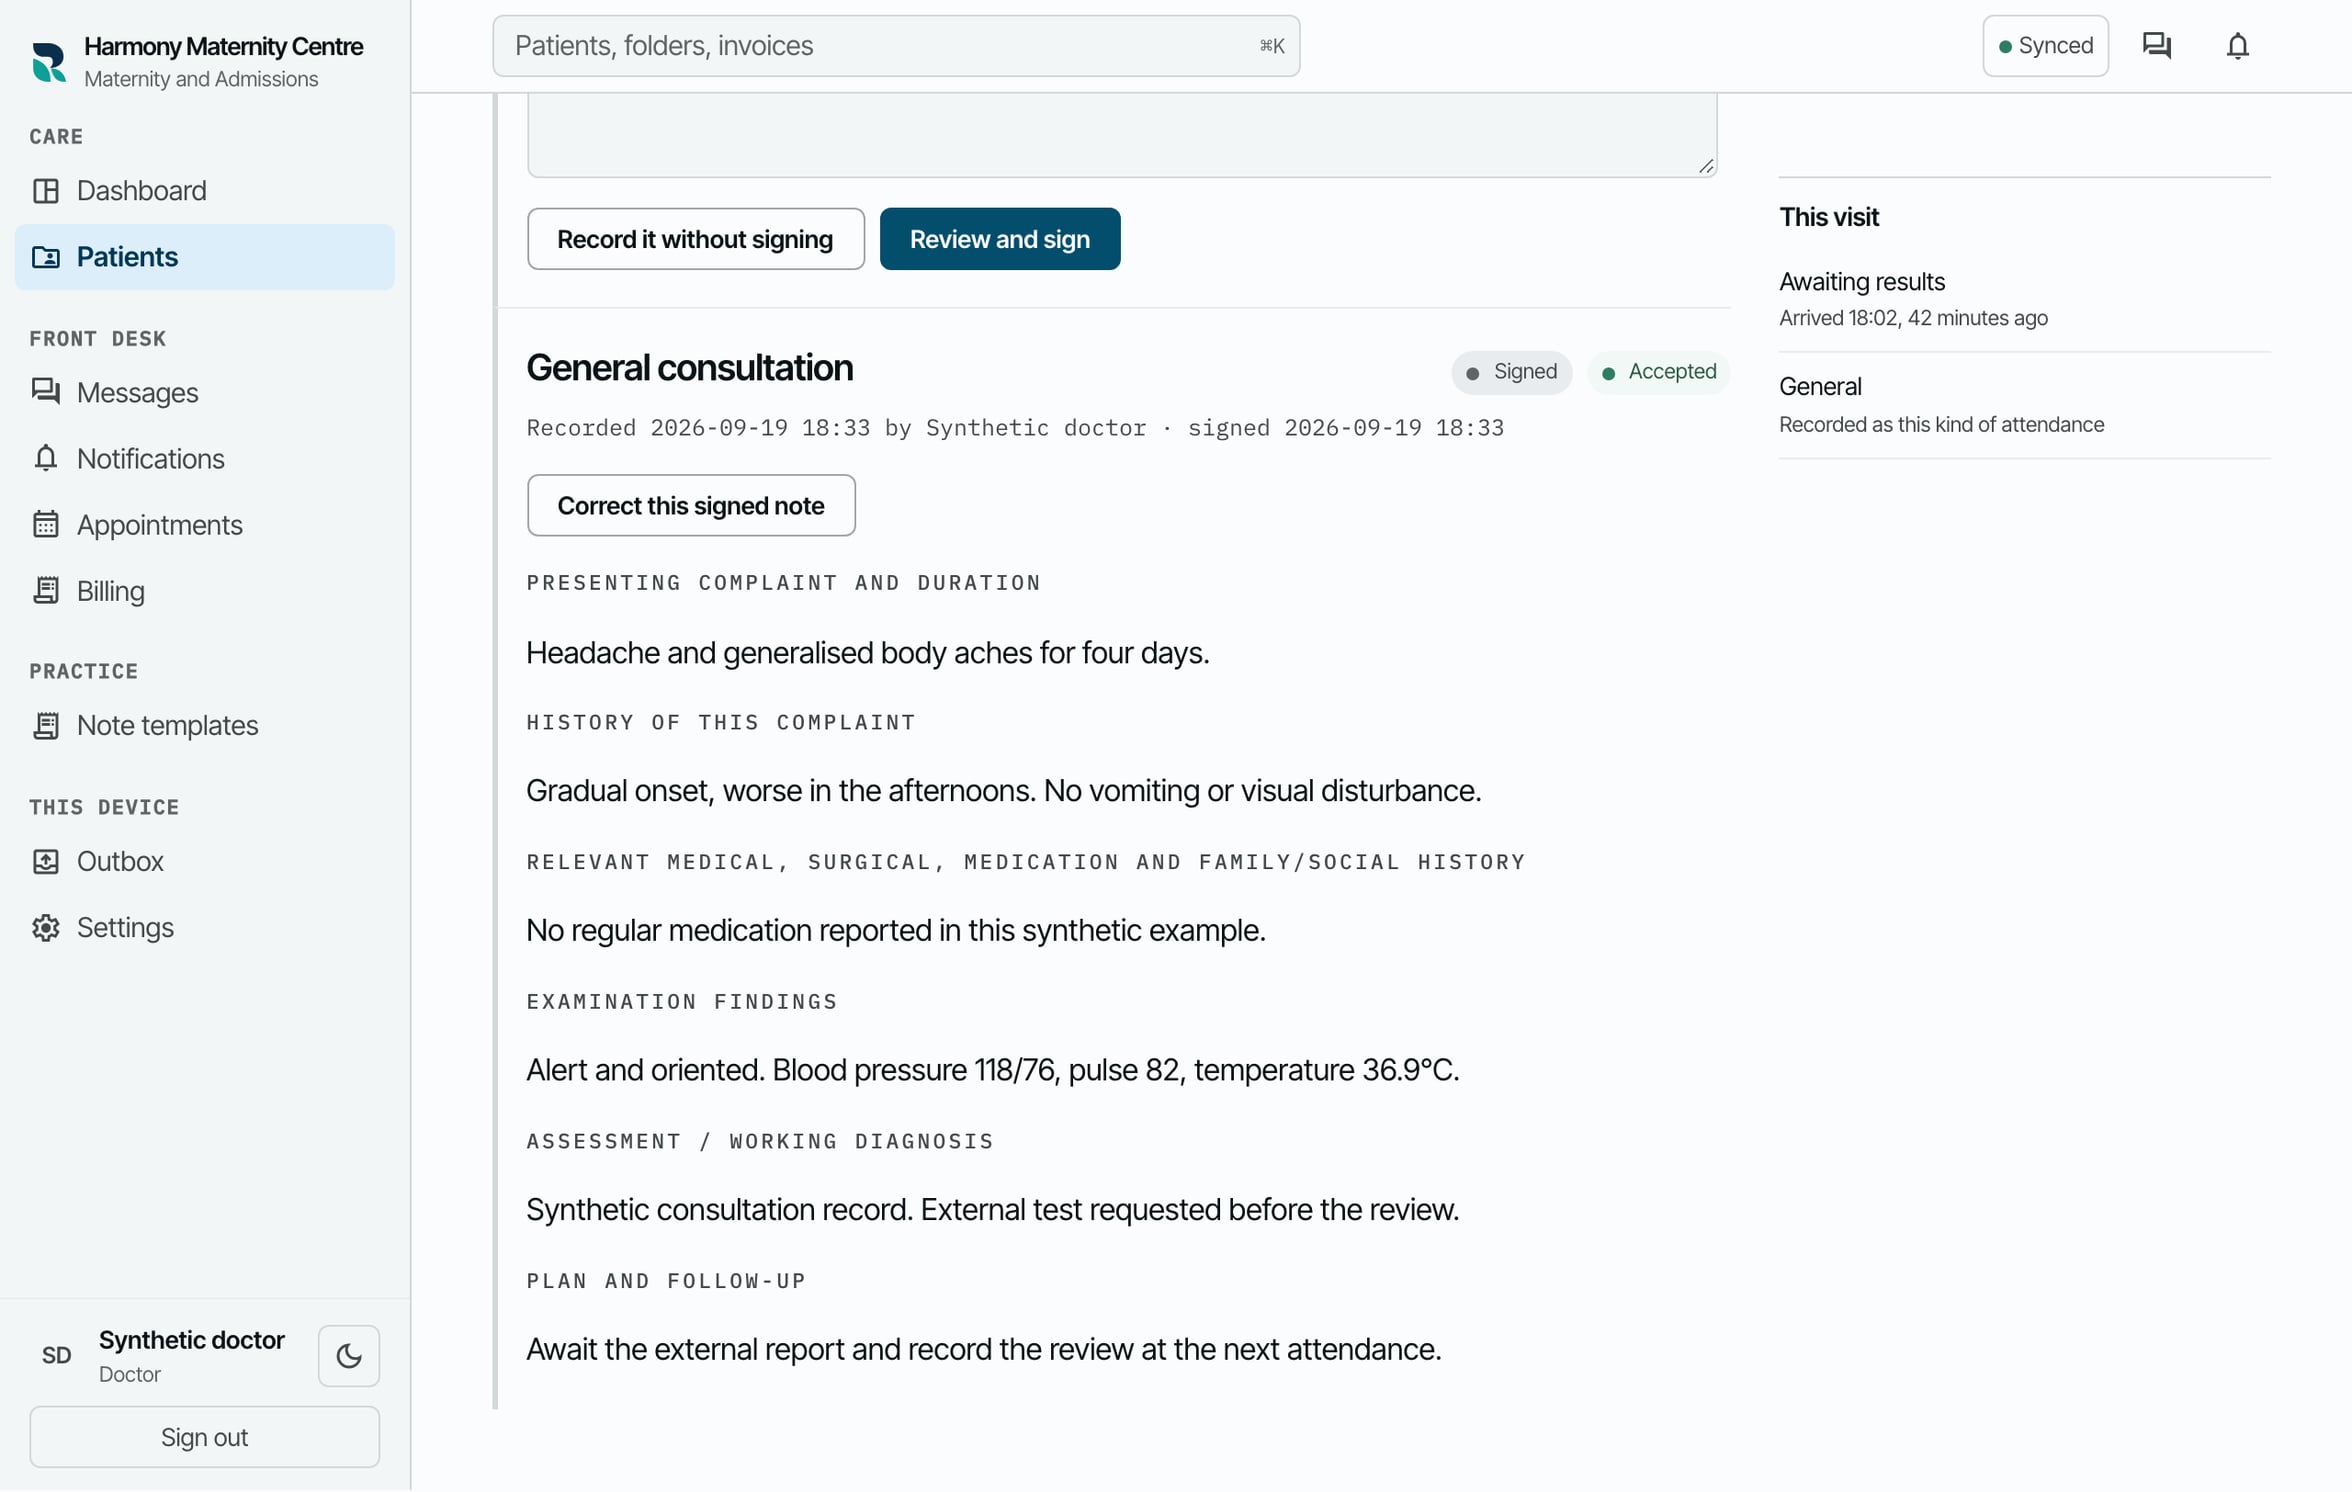Click the Dashboard grid icon in sidebar

pyautogui.click(x=46, y=191)
